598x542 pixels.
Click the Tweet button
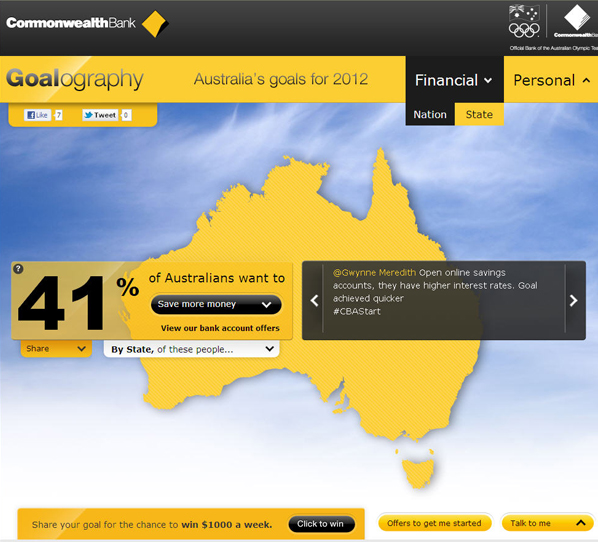(x=100, y=115)
